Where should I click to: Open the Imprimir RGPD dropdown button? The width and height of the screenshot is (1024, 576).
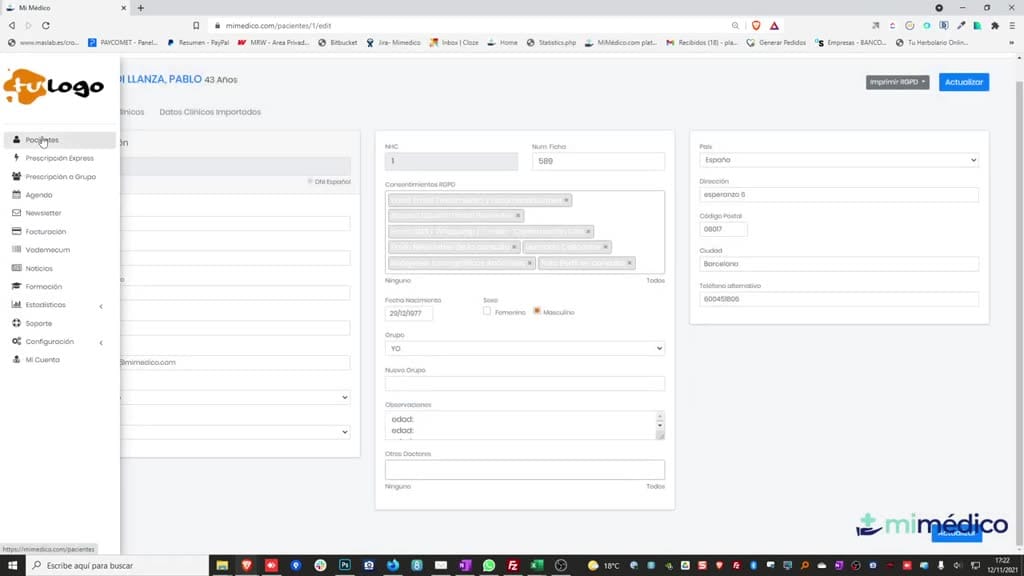coord(897,82)
